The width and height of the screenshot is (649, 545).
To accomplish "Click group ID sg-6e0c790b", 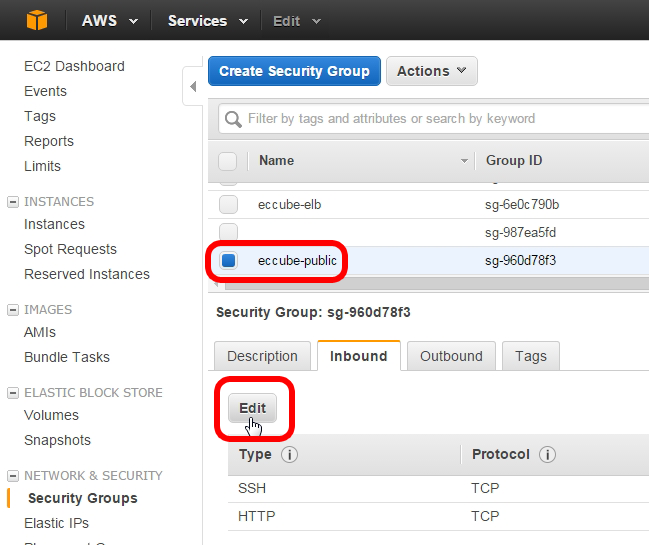I will tap(522, 205).
